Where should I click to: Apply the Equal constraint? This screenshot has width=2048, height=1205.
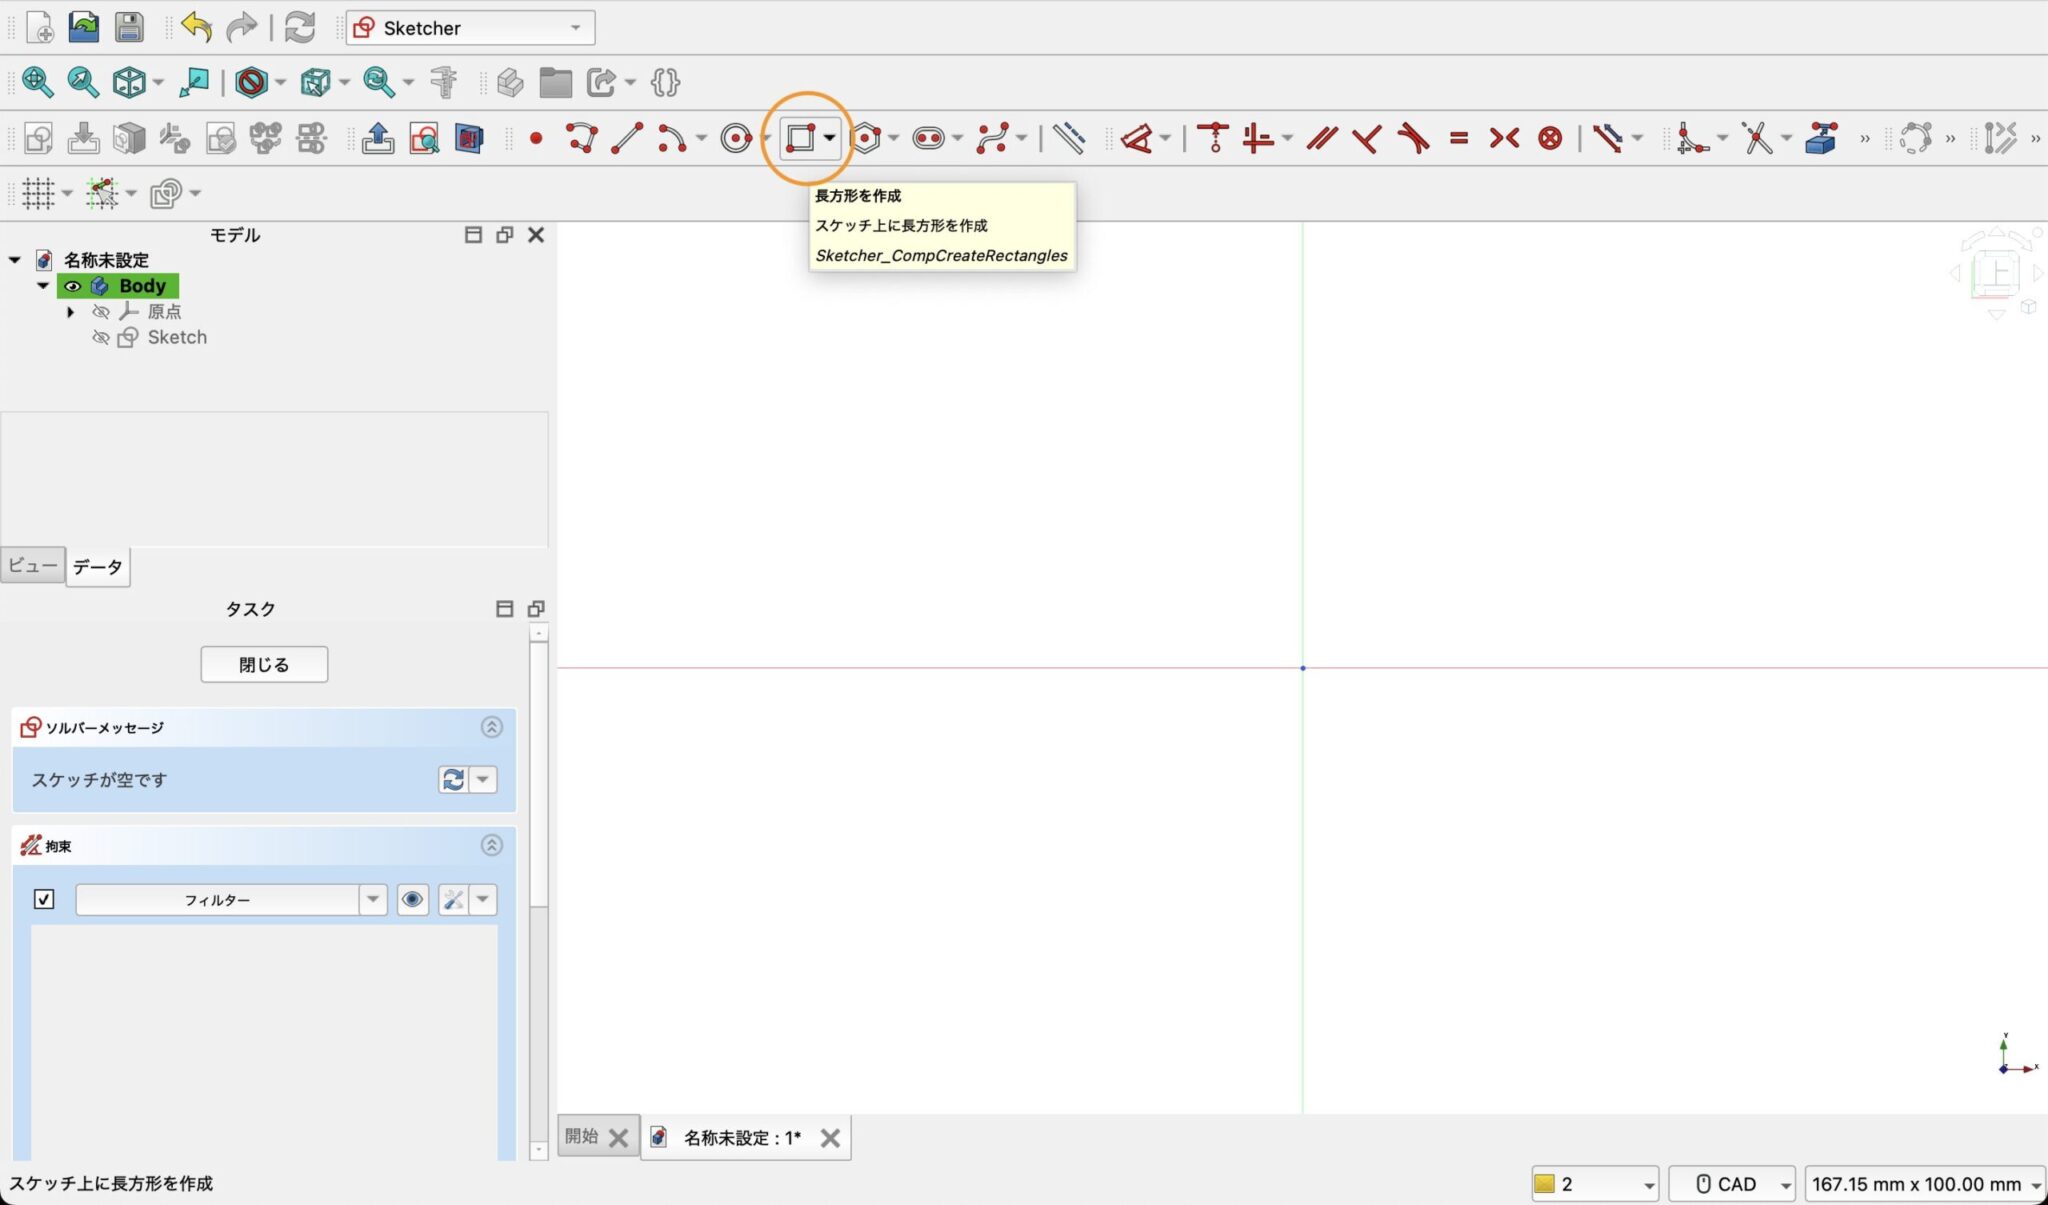click(1459, 138)
